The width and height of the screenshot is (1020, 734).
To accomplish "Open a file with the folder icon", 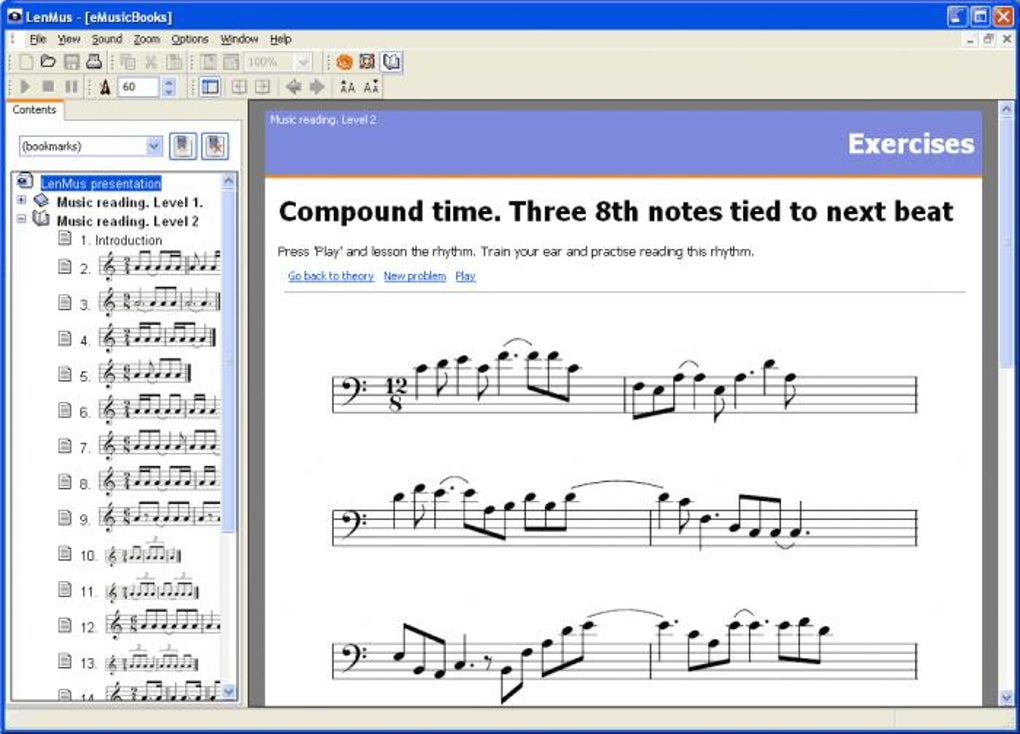I will pos(48,62).
